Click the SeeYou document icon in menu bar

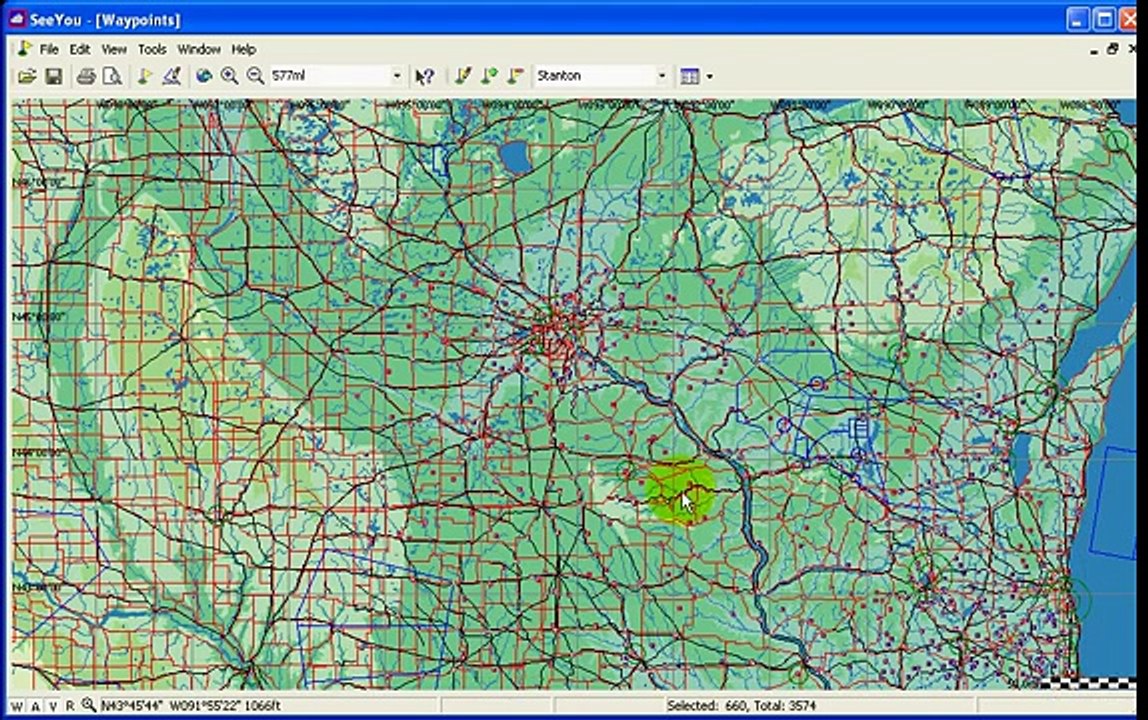tap(24, 49)
